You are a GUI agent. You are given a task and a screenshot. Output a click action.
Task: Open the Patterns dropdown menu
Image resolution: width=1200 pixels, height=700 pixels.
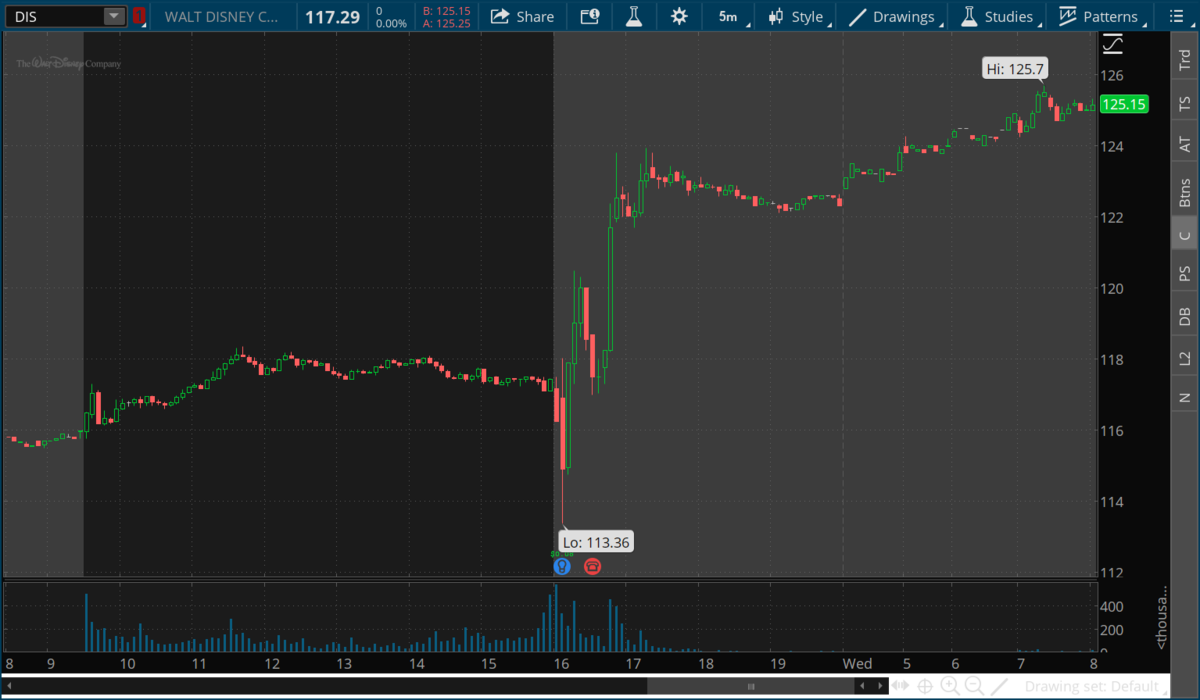tap(1101, 16)
